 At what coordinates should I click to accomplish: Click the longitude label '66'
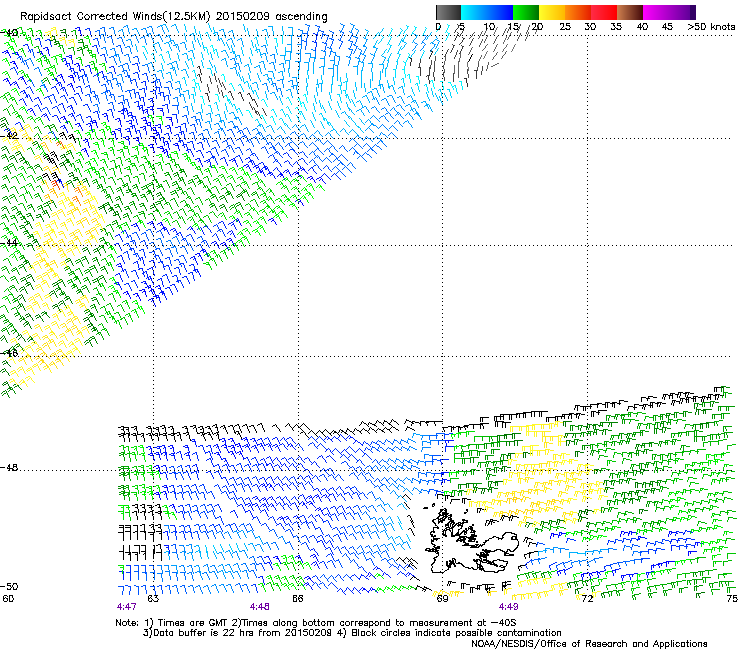298,599
